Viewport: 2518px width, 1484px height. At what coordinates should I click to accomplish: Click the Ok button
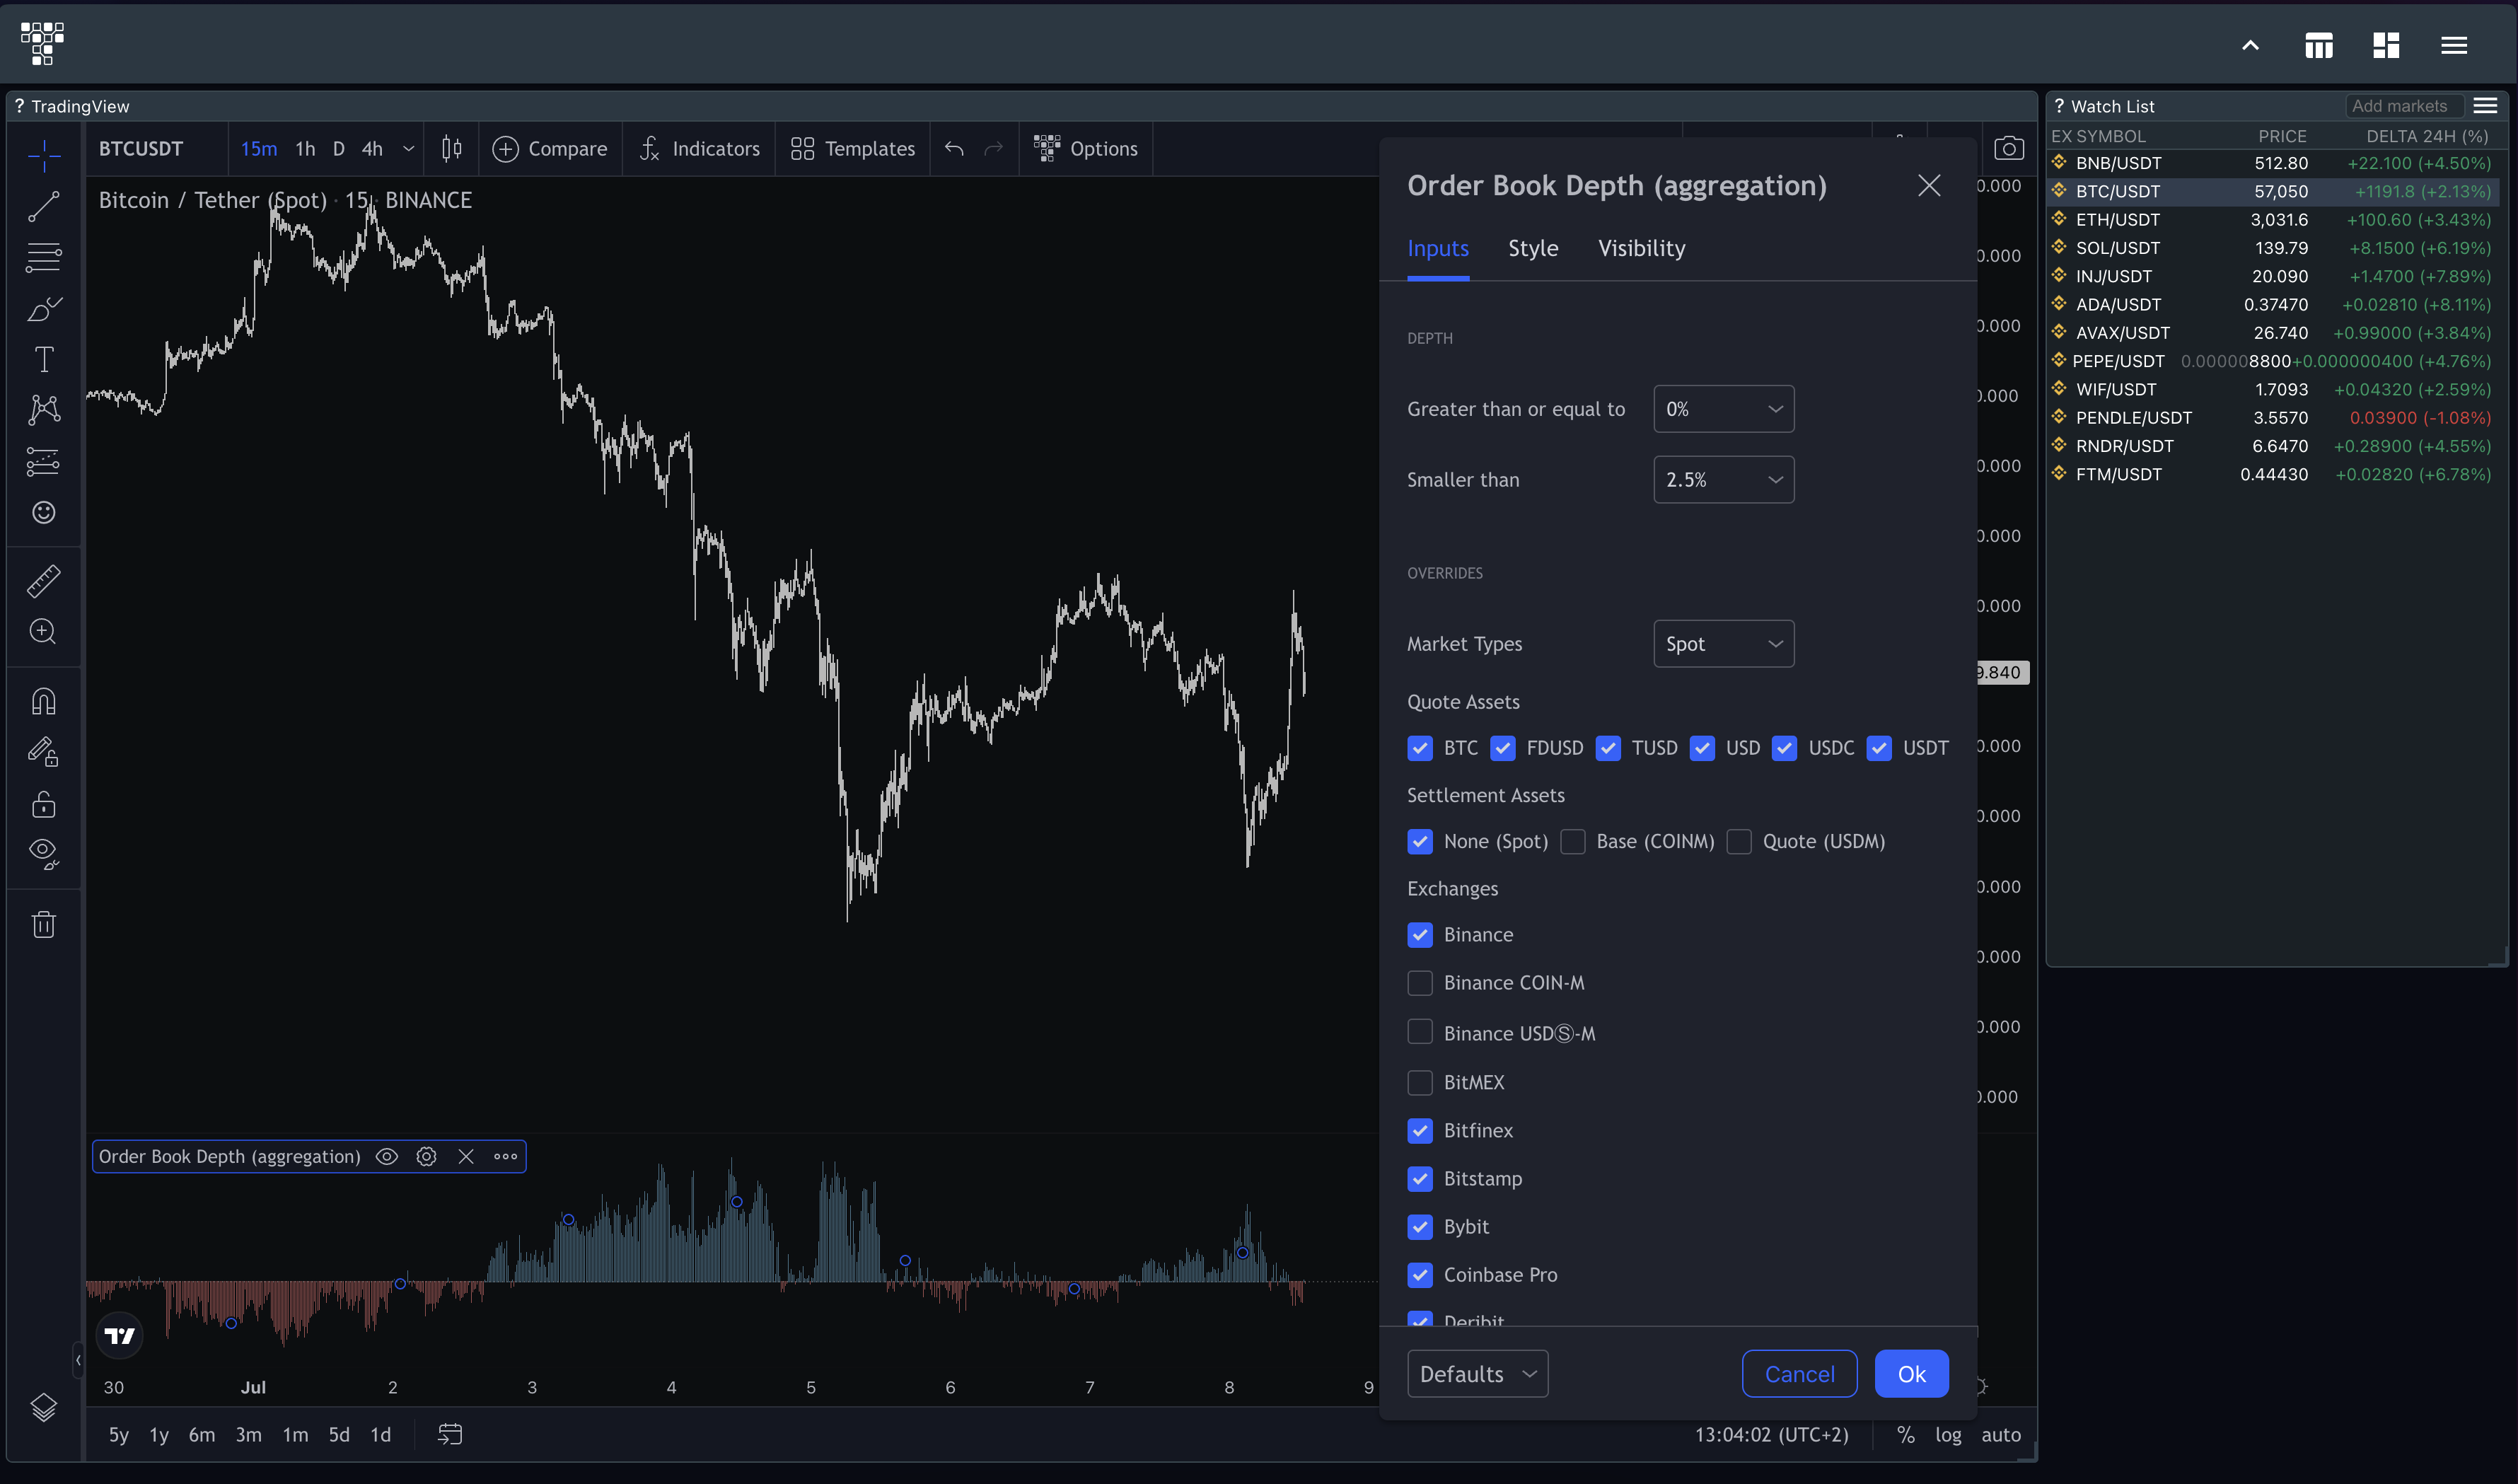coord(1910,1374)
